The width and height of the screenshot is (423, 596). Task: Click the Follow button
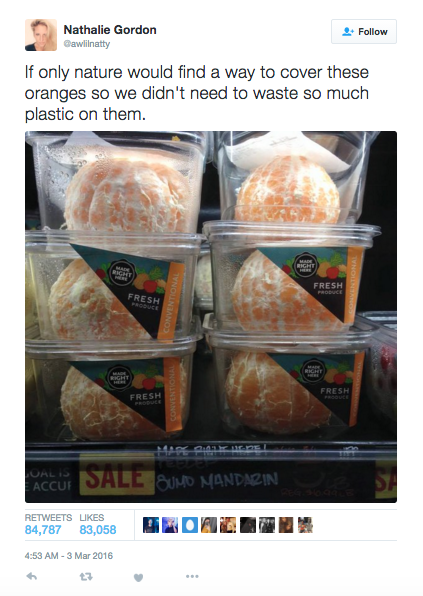click(x=364, y=32)
